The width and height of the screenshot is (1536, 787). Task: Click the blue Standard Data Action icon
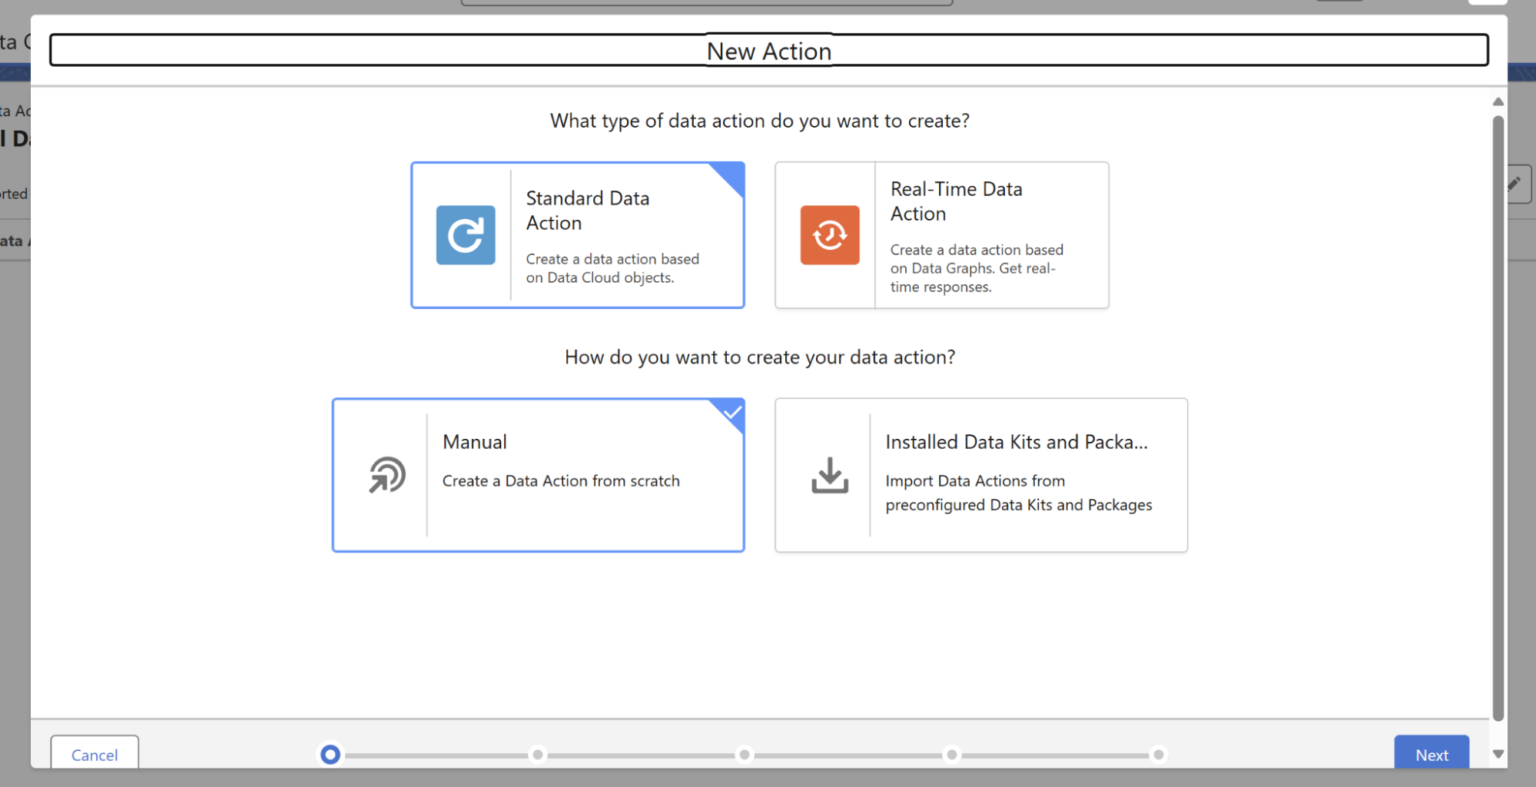pos(465,235)
